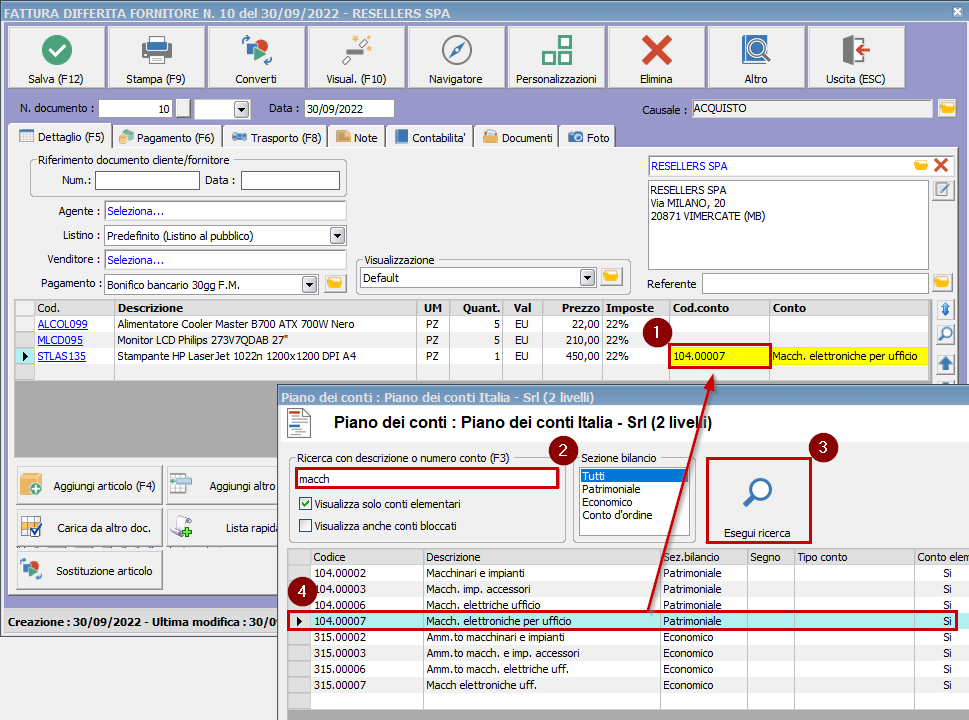Screen dimensions: 969x720
Task: Click the Esegui ricerca button
Action: click(759, 500)
